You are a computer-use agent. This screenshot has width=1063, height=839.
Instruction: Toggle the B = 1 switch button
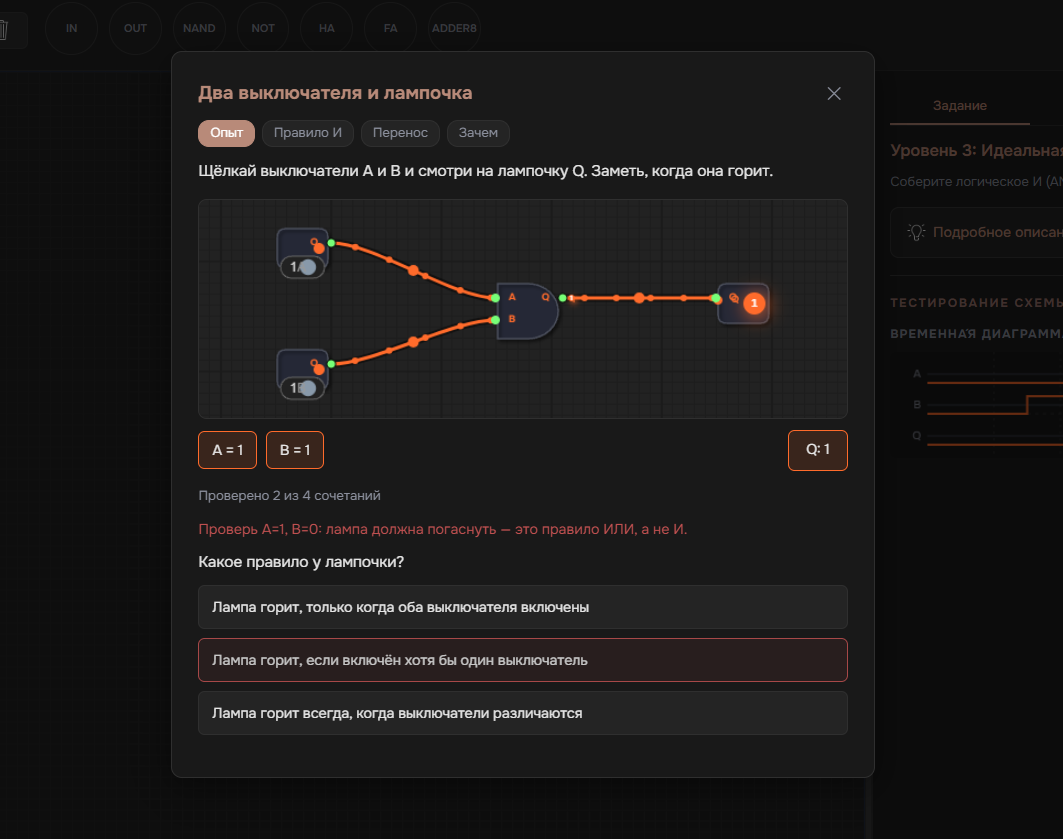295,450
